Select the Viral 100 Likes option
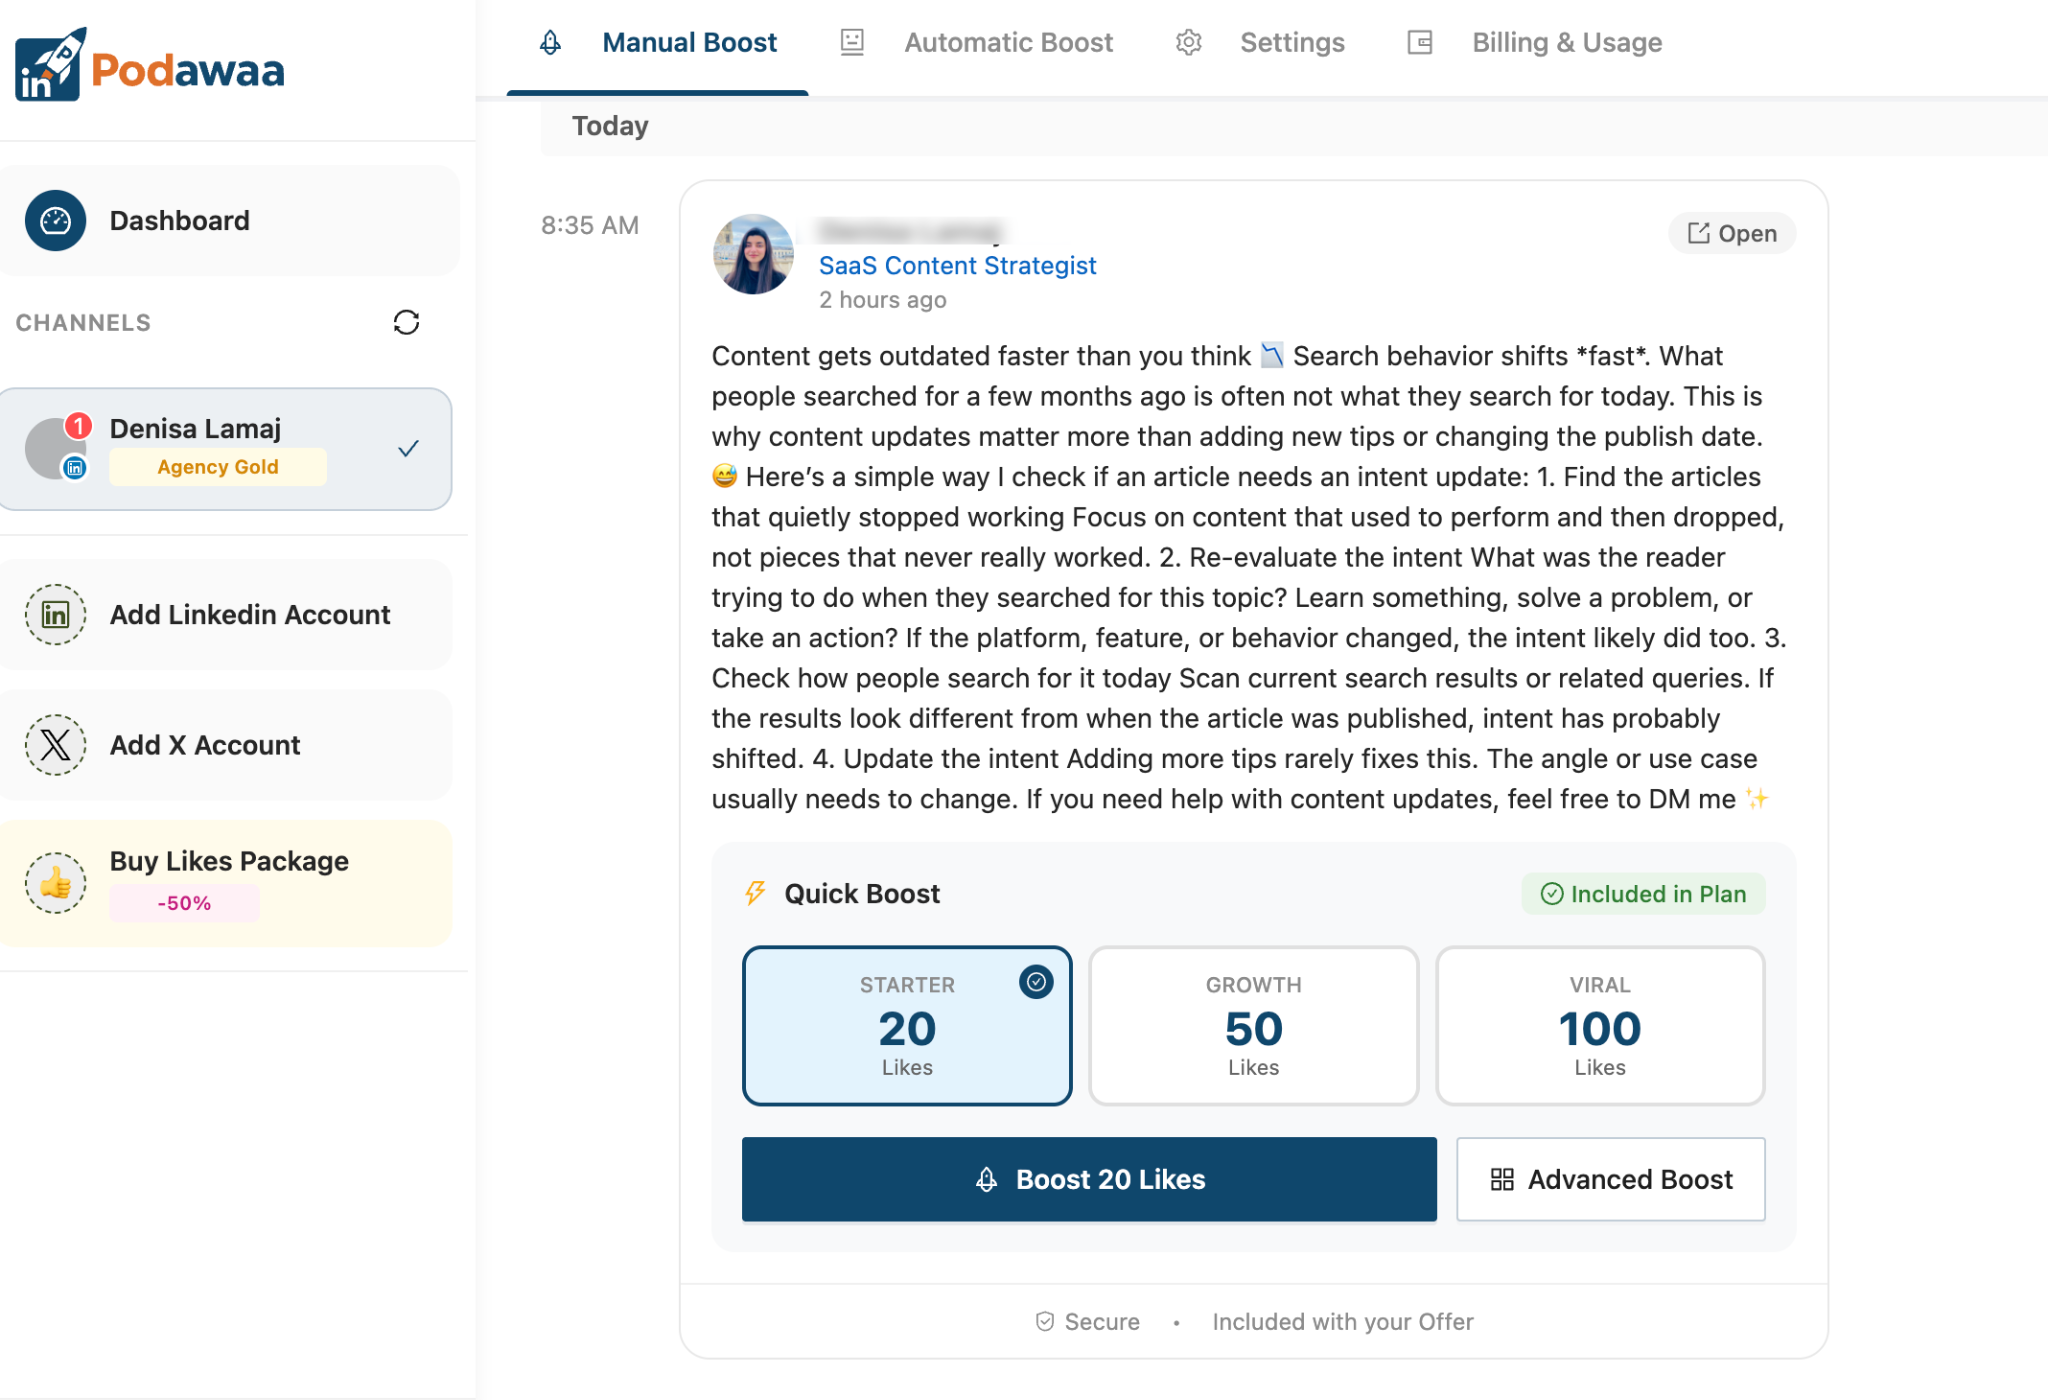The height and width of the screenshot is (1400, 2048). click(x=1599, y=1025)
